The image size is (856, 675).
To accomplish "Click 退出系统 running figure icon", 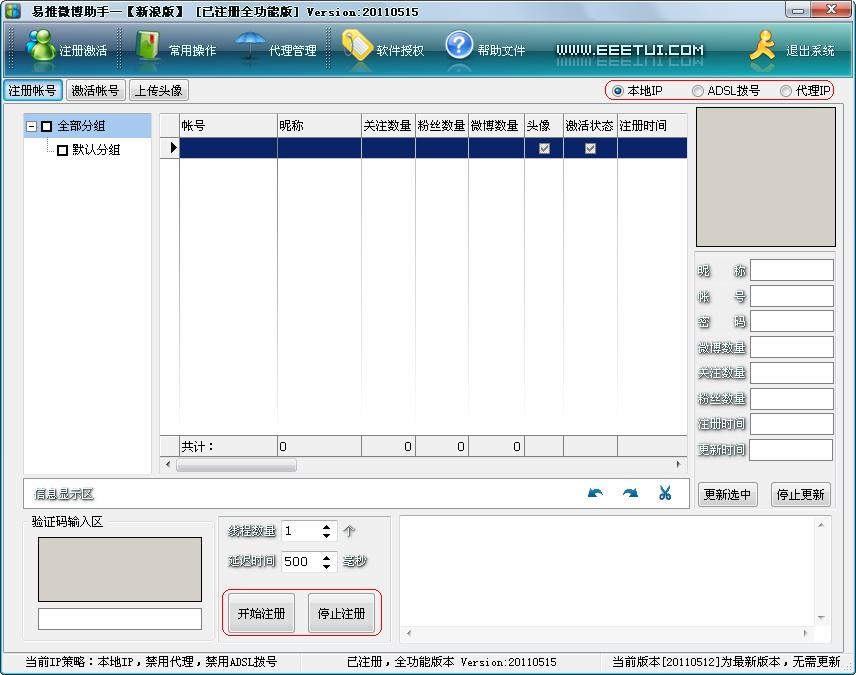I will pos(762,46).
